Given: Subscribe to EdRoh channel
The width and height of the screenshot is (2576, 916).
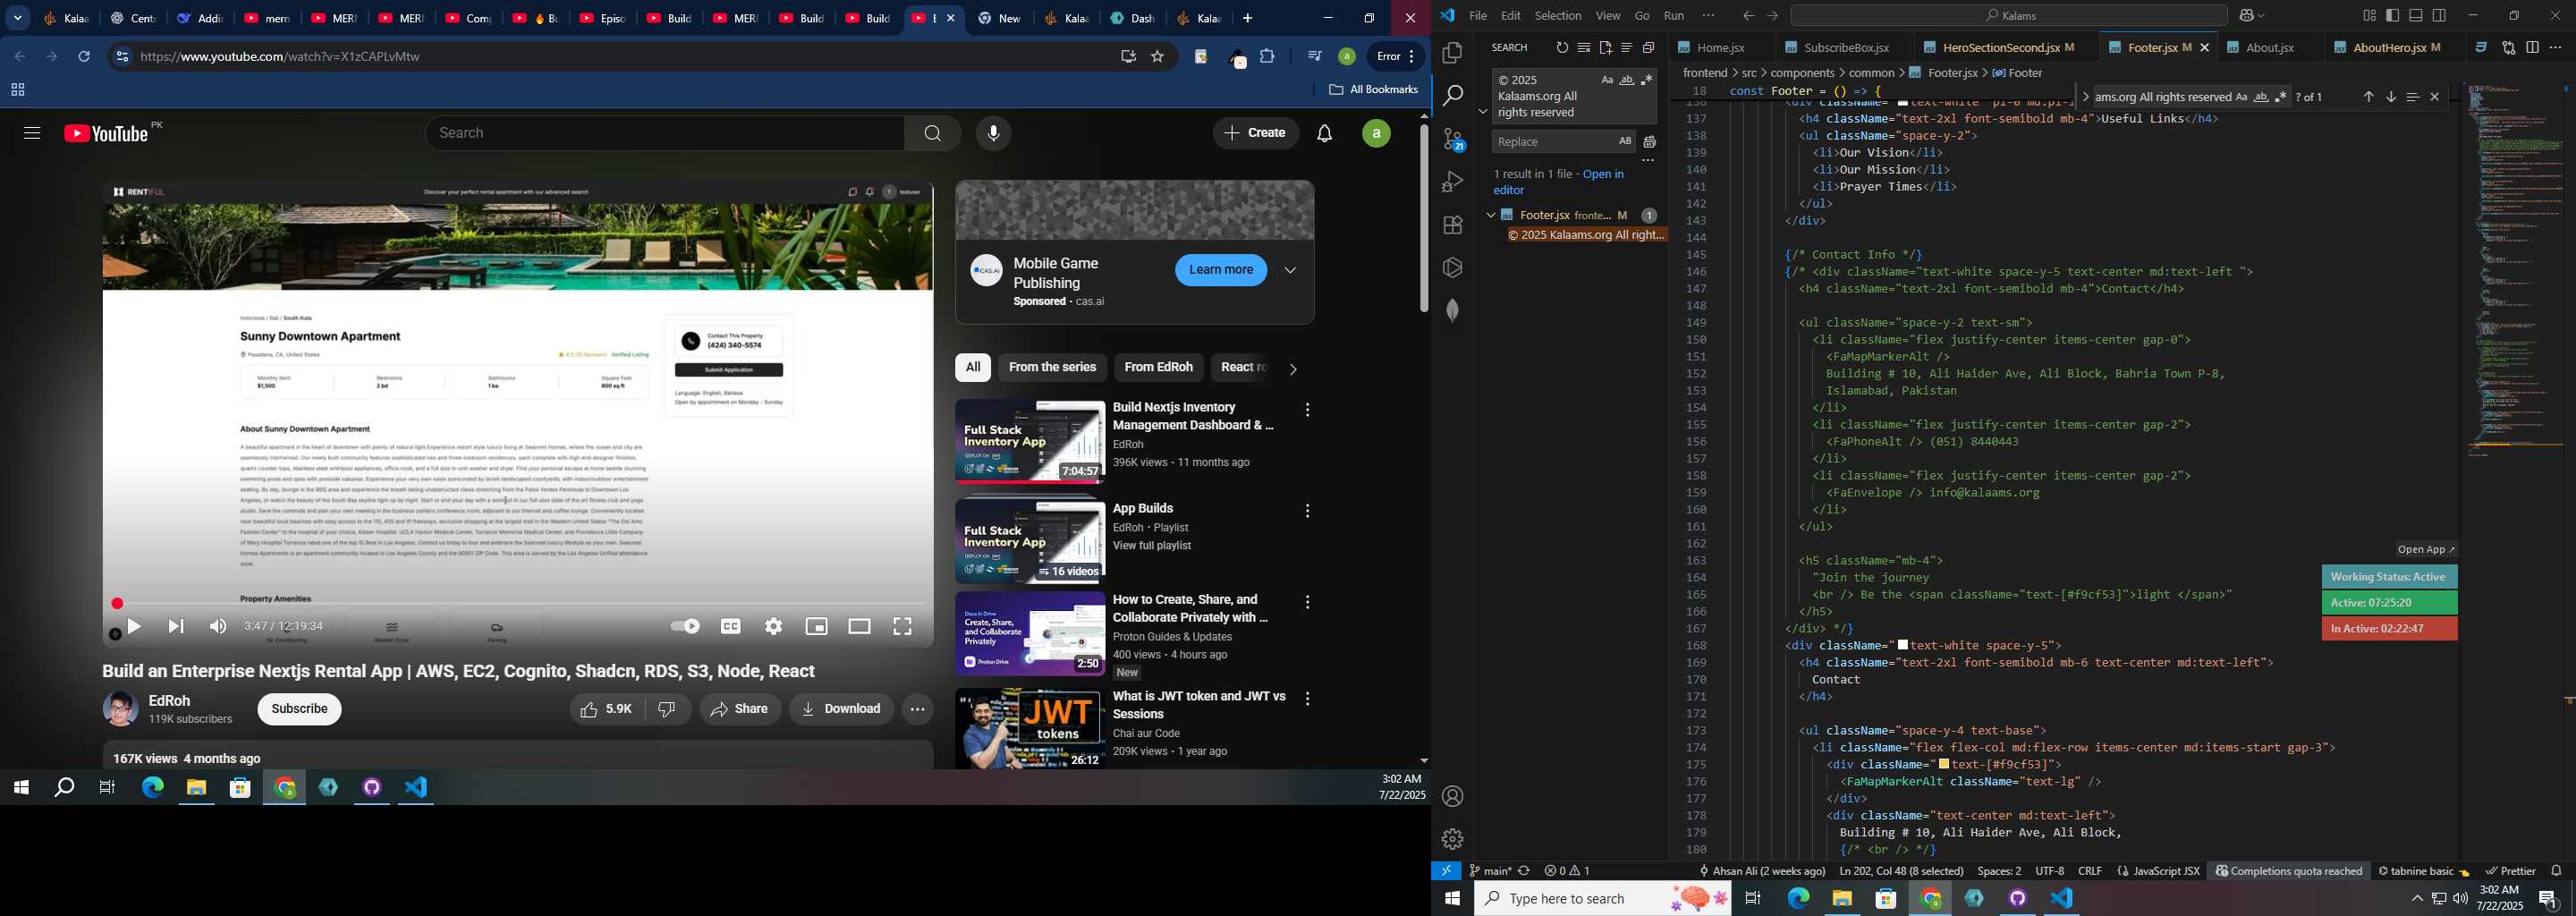Looking at the screenshot, I should pyautogui.click(x=300, y=710).
